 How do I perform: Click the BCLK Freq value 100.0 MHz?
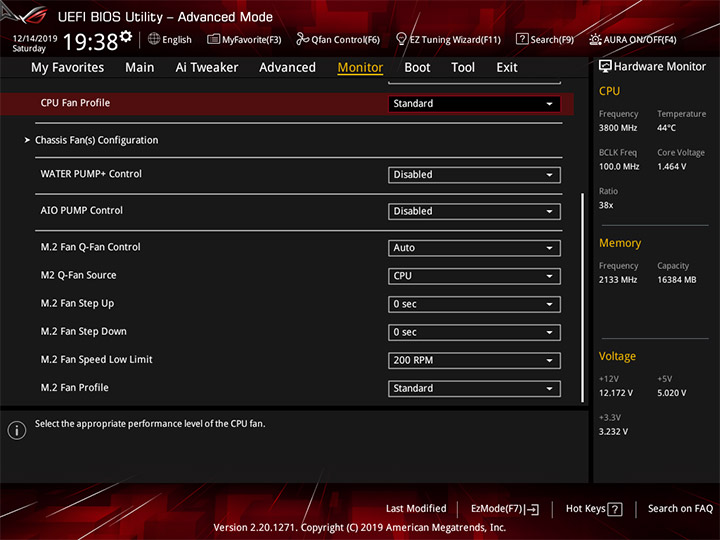[619, 166]
